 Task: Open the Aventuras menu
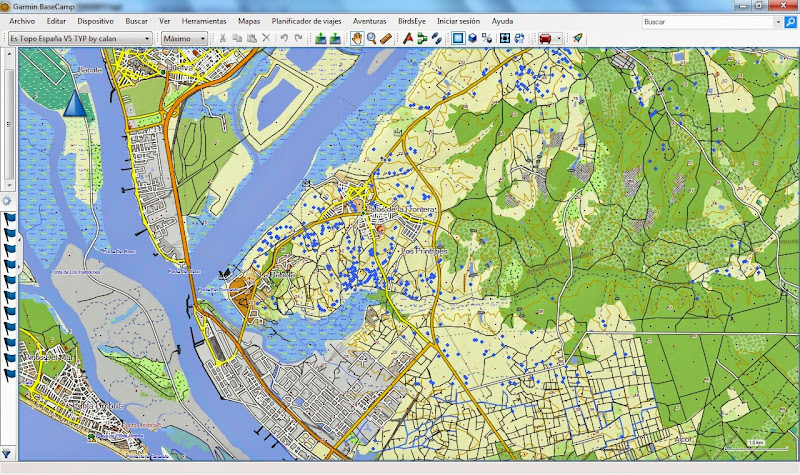click(369, 21)
